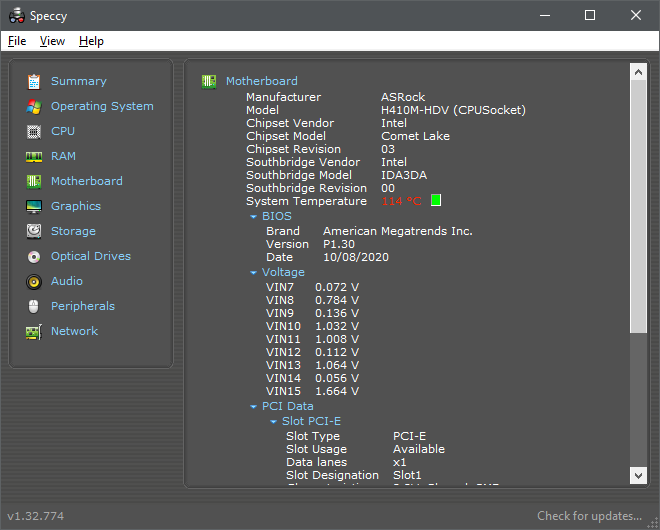Image resolution: width=660 pixels, height=530 pixels.
Task: Click the ASRock manufacturer value
Action: [403, 97]
